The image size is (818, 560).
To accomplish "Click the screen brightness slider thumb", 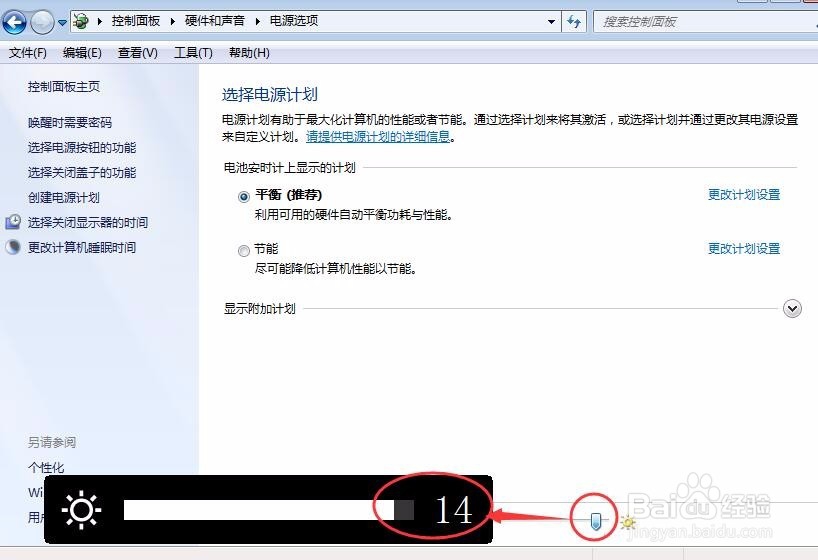I will (596, 520).
